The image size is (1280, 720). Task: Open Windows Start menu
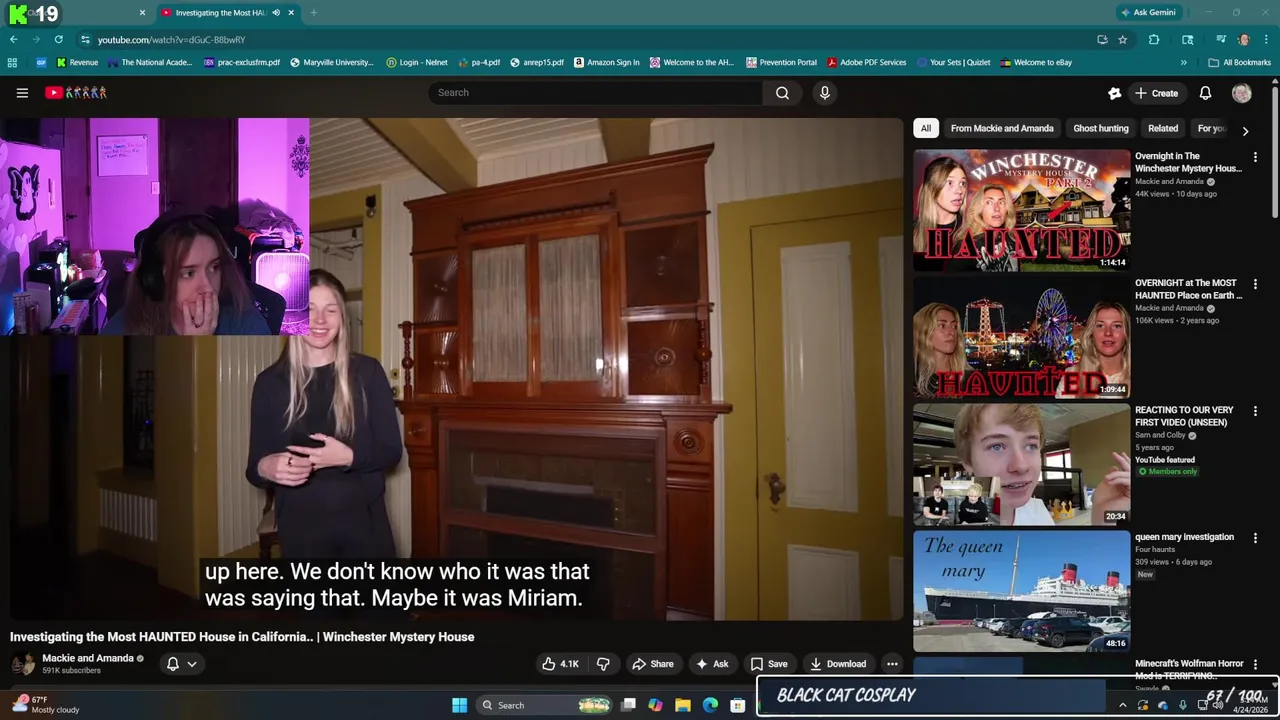tap(459, 705)
